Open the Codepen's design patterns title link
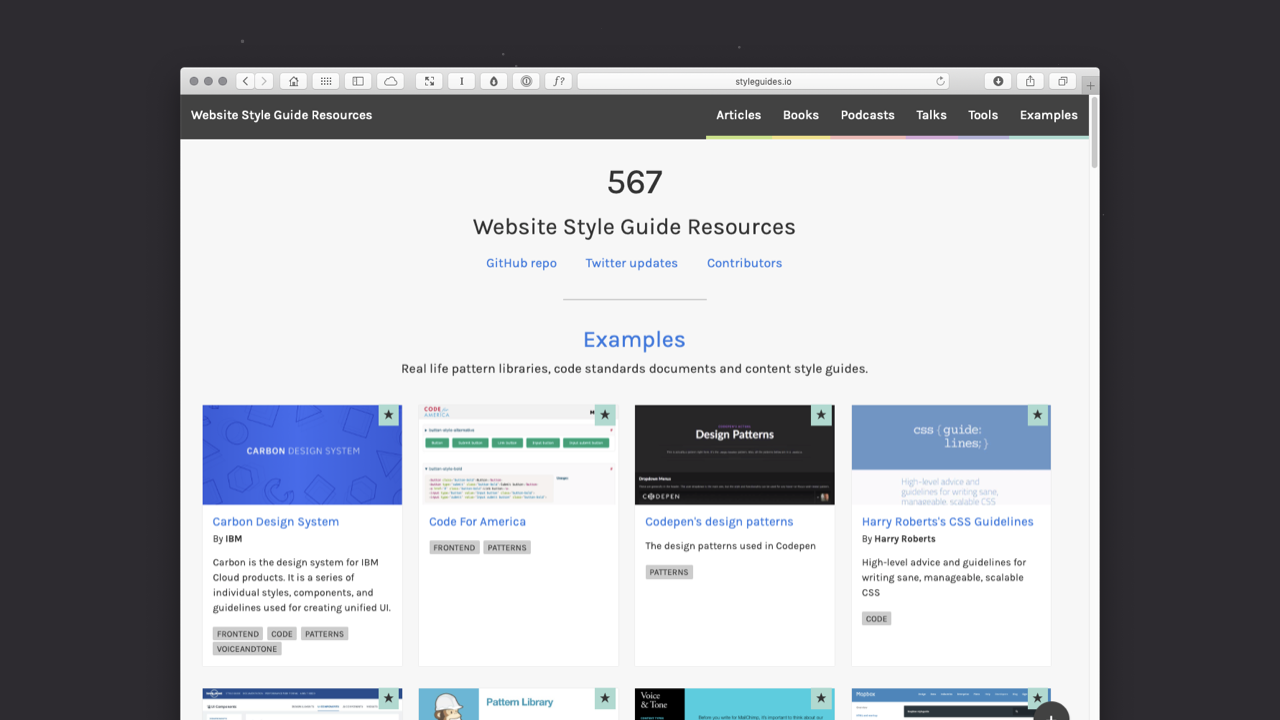Image resolution: width=1280 pixels, height=720 pixels. tap(719, 521)
